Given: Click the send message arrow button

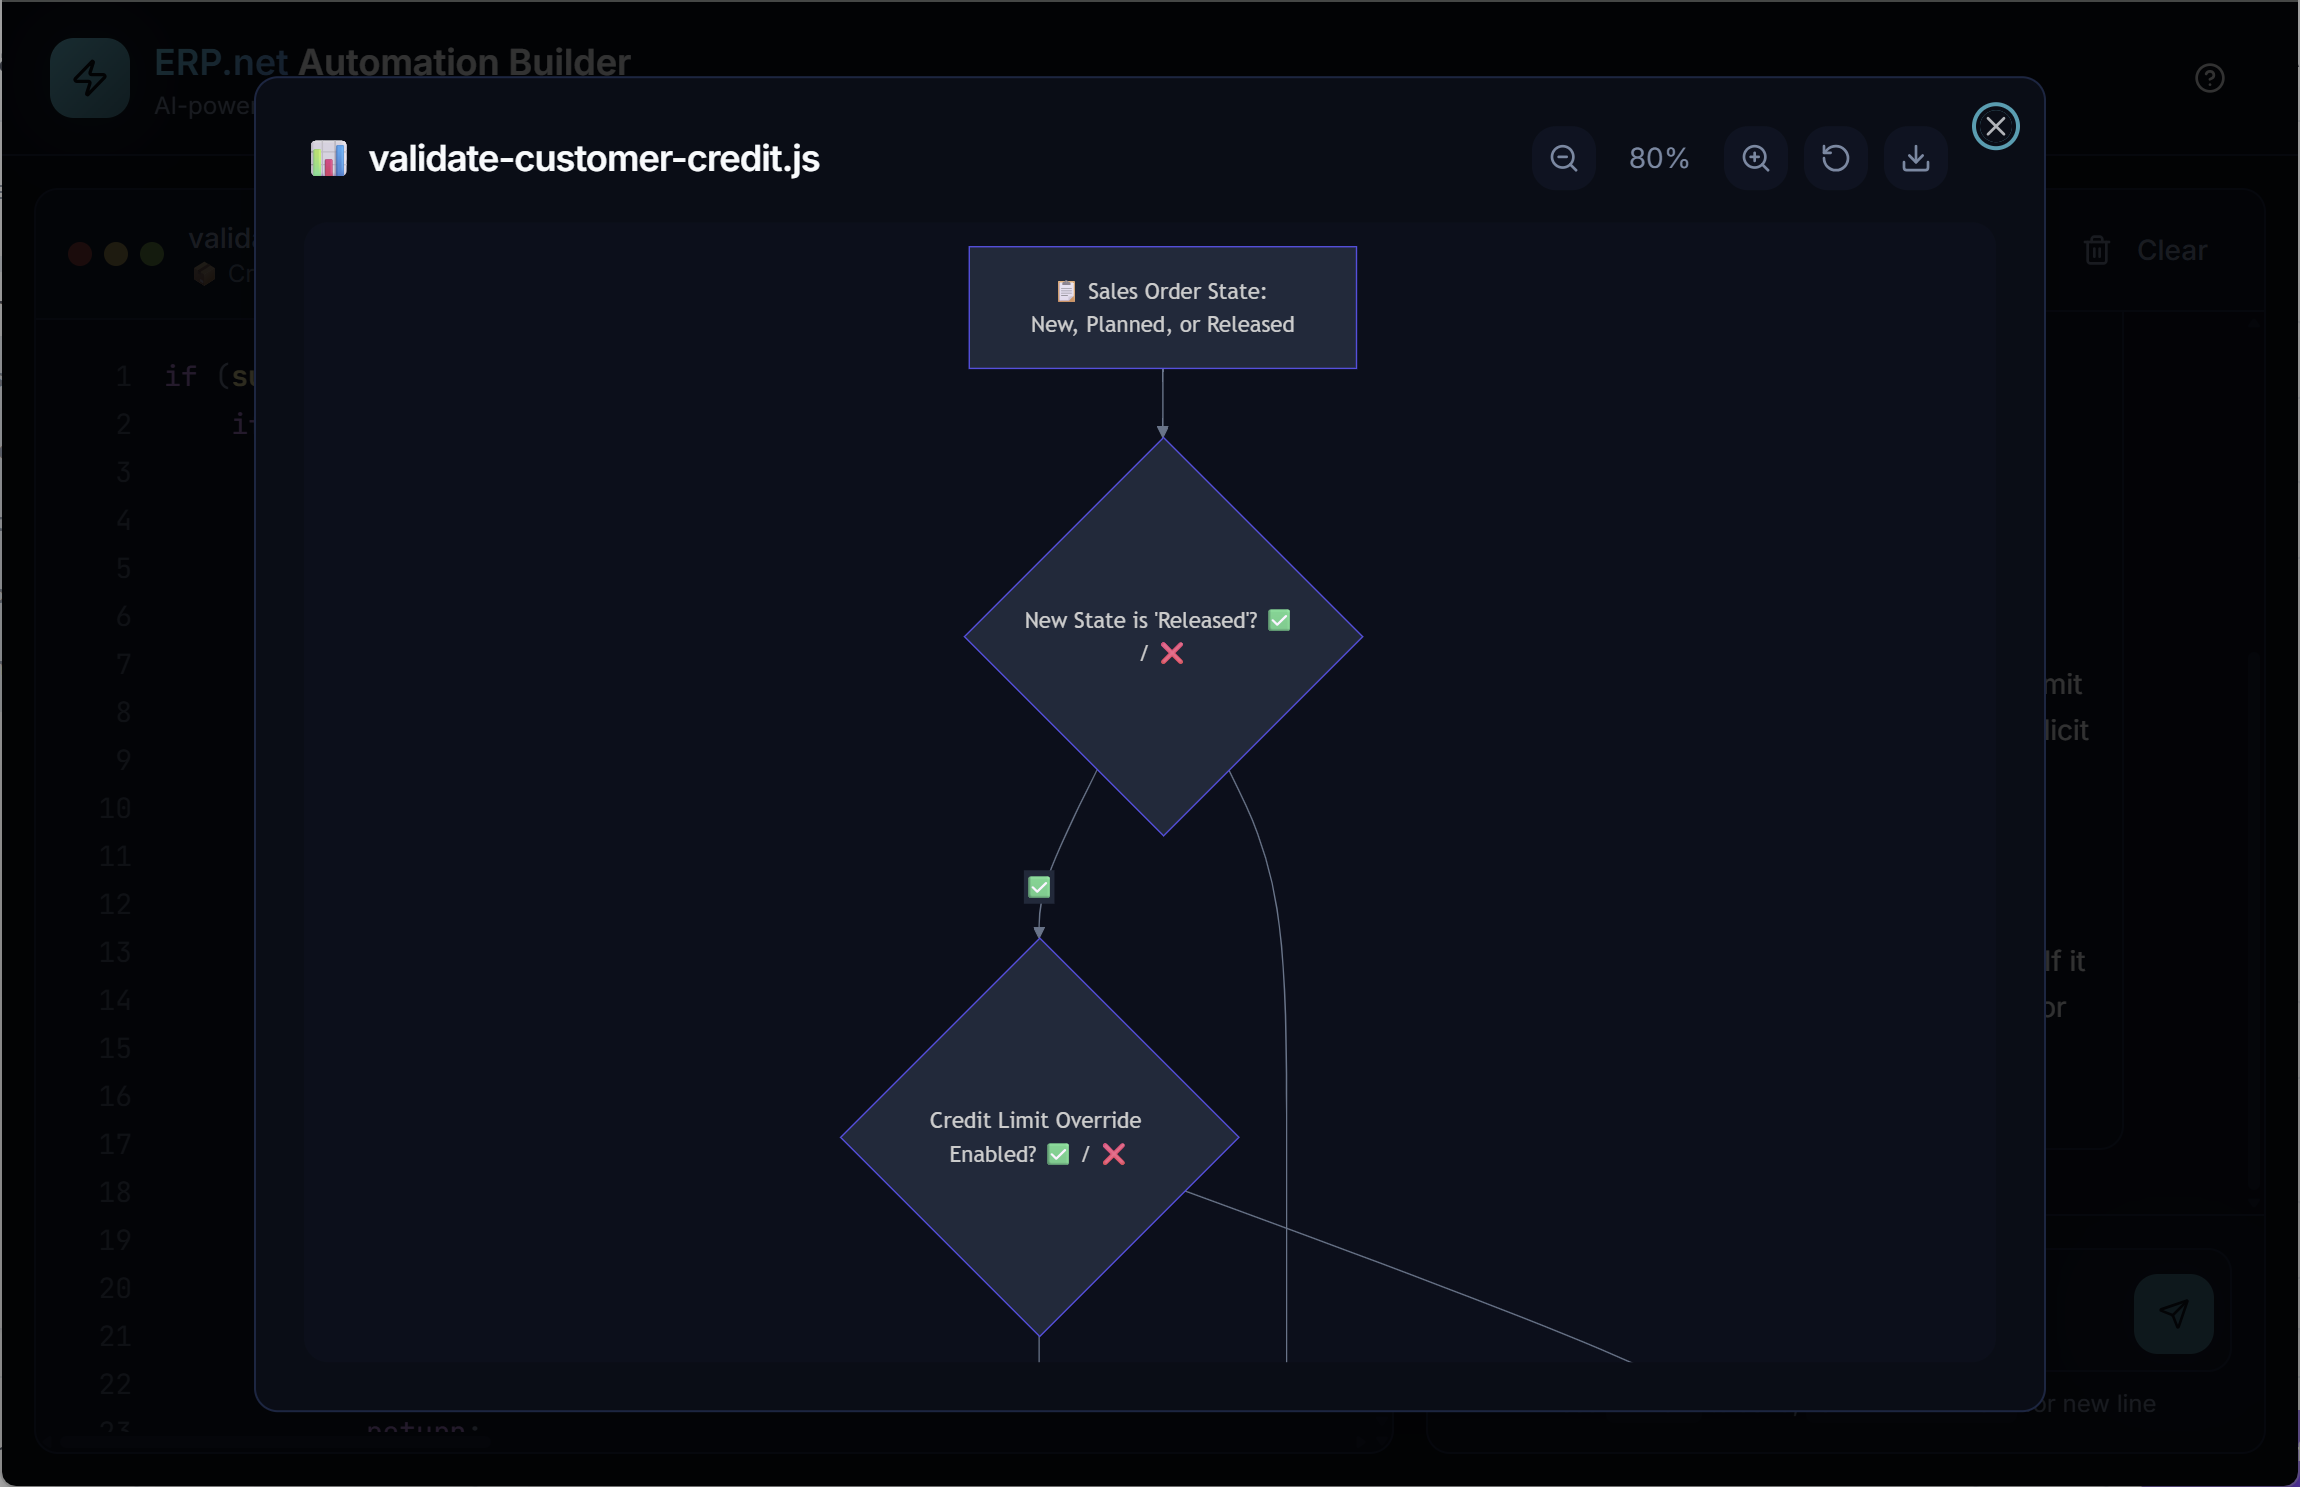Looking at the screenshot, I should 2174,1314.
